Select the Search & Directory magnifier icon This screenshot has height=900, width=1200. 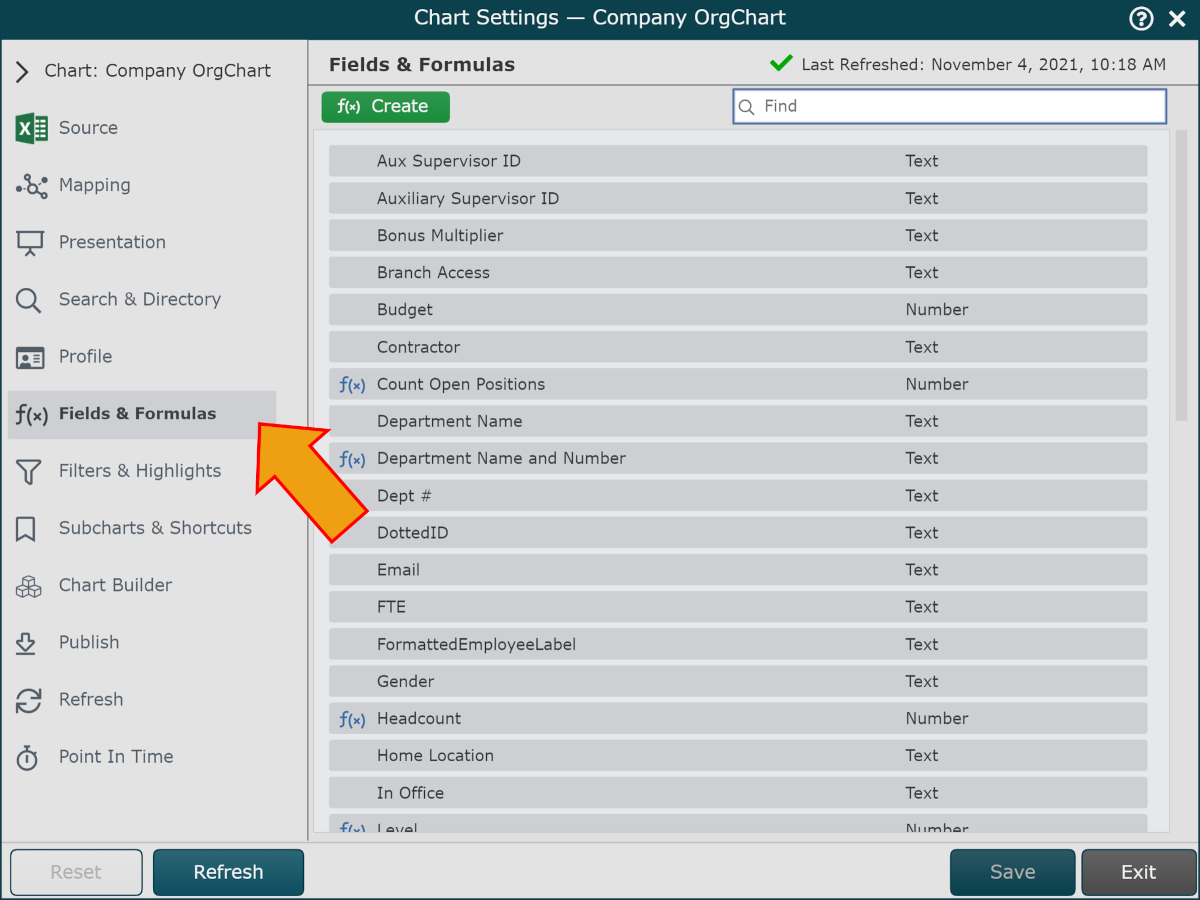coord(29,300)
